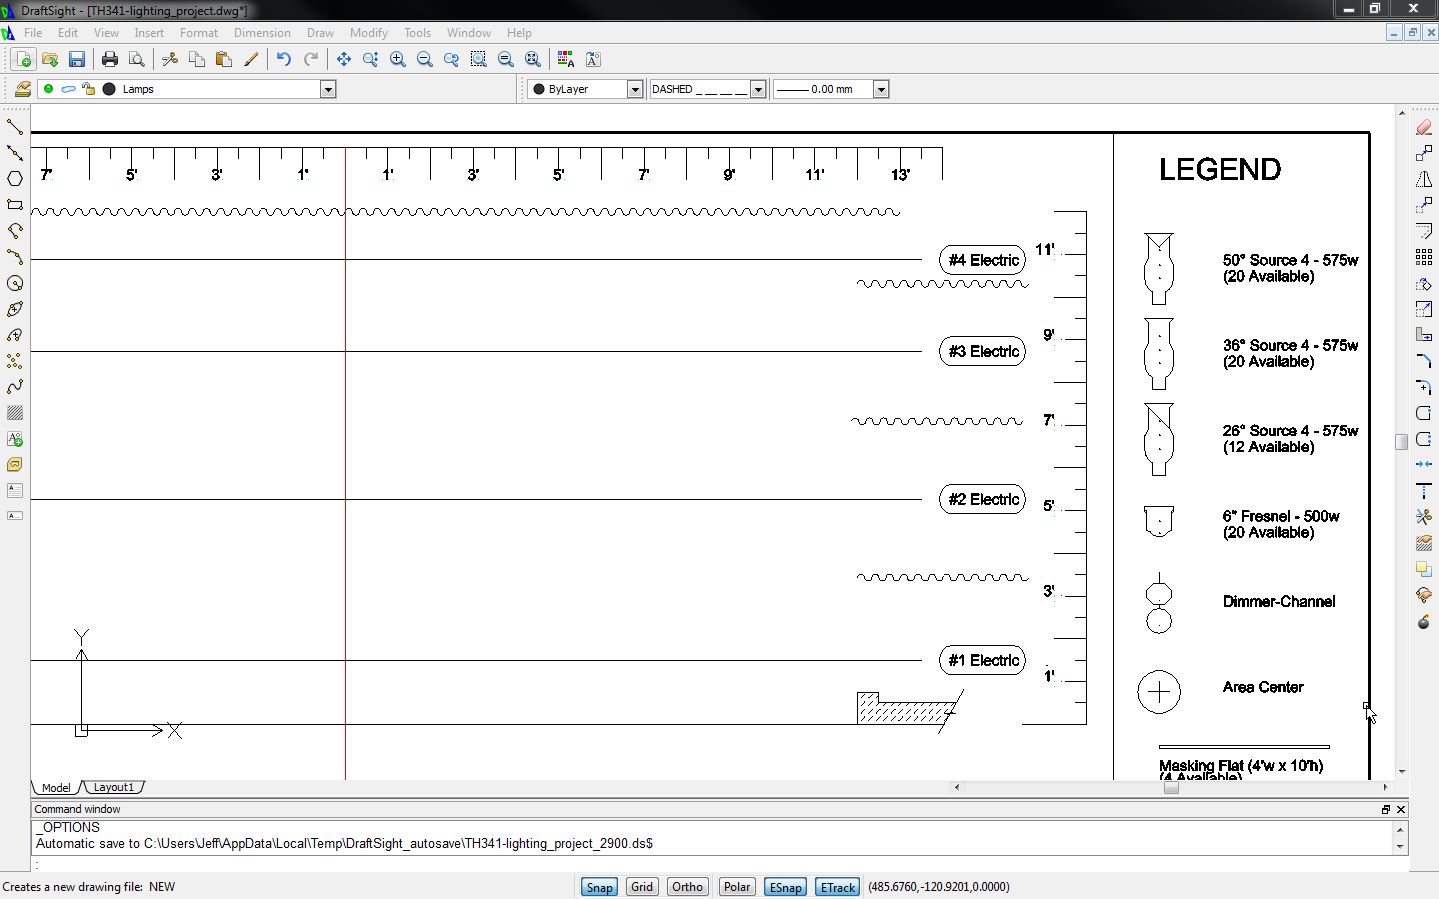Viewport: 1439px width, 899px height.
Task: Select the Hatch fill tool
Action: [15, 413]
